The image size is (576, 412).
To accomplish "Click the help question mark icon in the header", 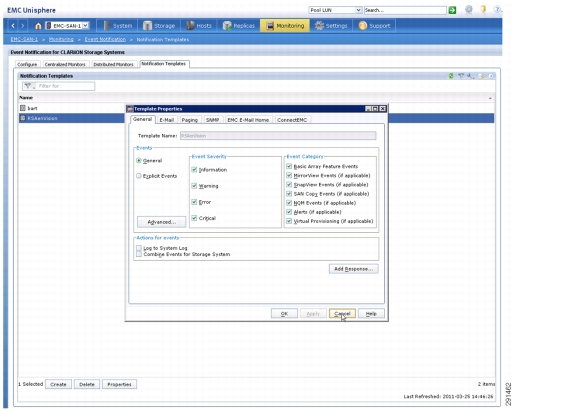I will [x=497, y=10].
